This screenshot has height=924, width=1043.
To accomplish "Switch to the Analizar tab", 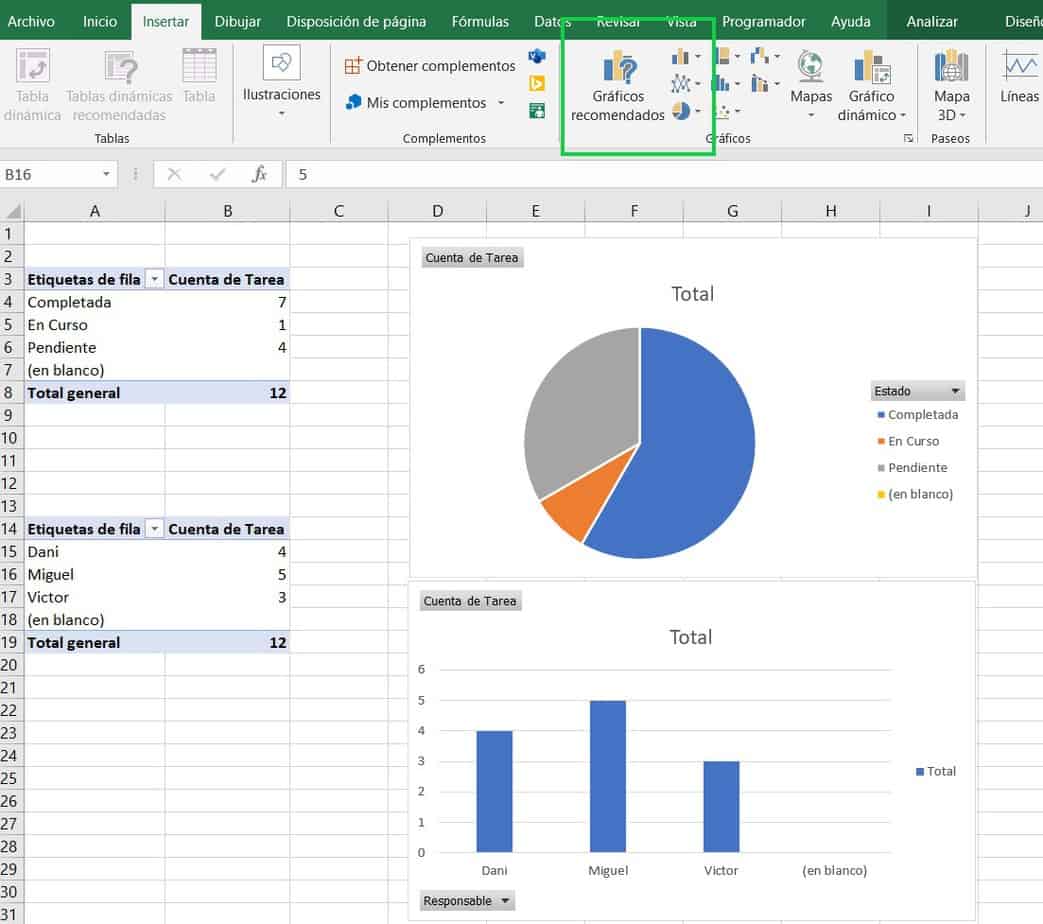I will click(931, 21).
